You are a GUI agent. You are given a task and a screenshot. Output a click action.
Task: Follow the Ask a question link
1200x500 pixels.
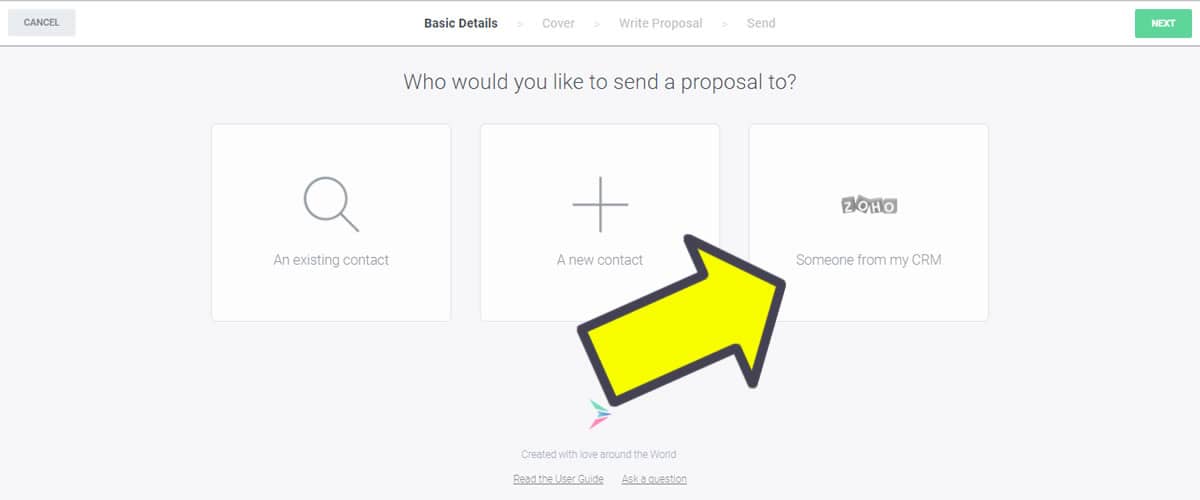(x=654, y=479)
